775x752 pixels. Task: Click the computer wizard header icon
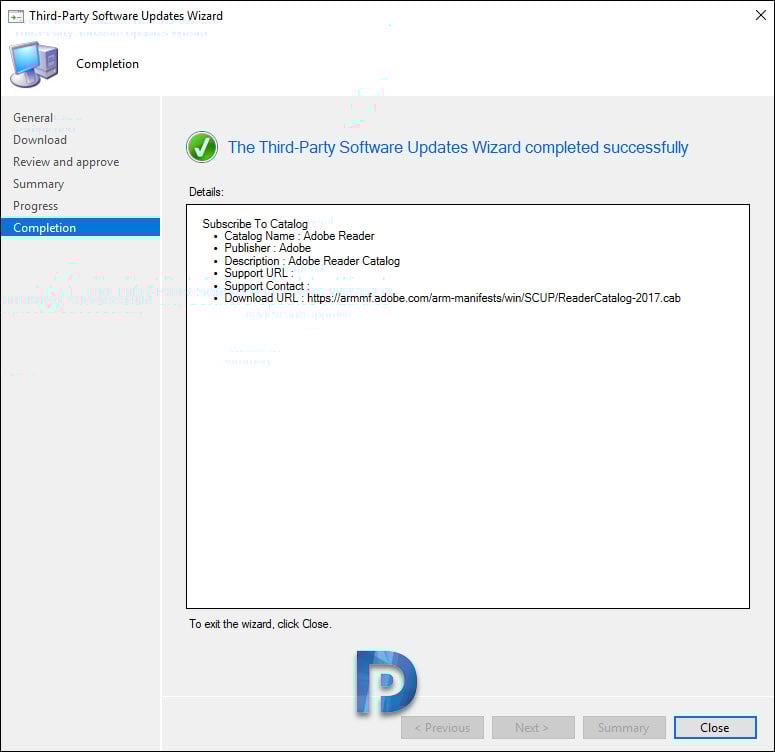point(34,64)
